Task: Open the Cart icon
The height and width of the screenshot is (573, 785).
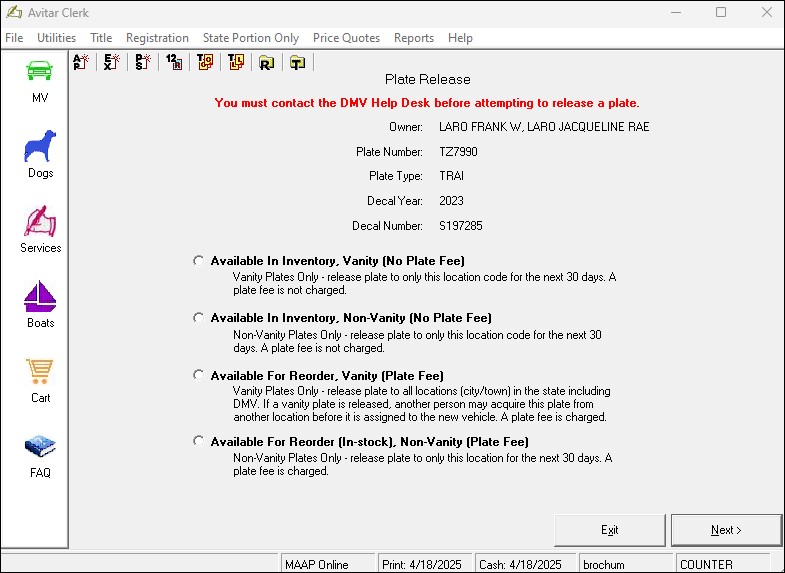Action: click(x=40, y=372)
